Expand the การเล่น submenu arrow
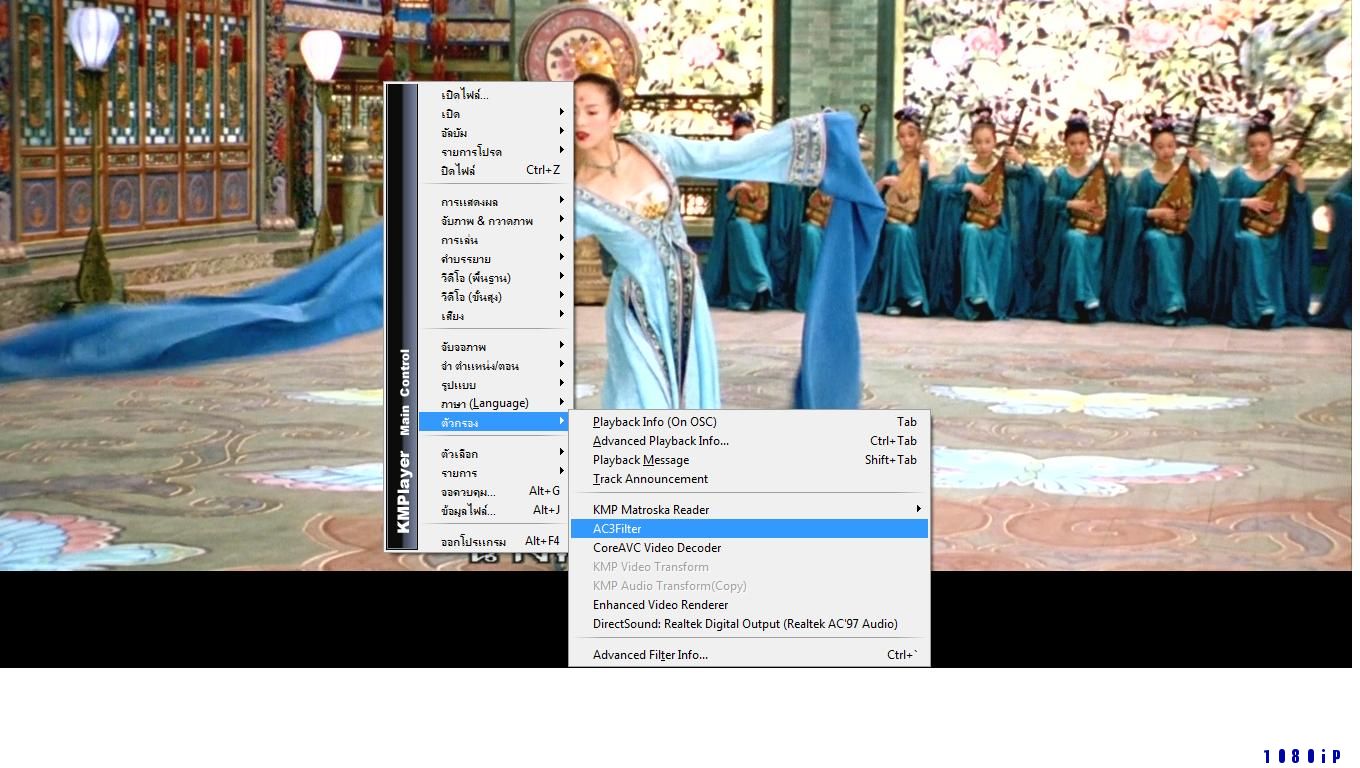The width and height of the screenshot is (1360, 768). click(562, 239)
